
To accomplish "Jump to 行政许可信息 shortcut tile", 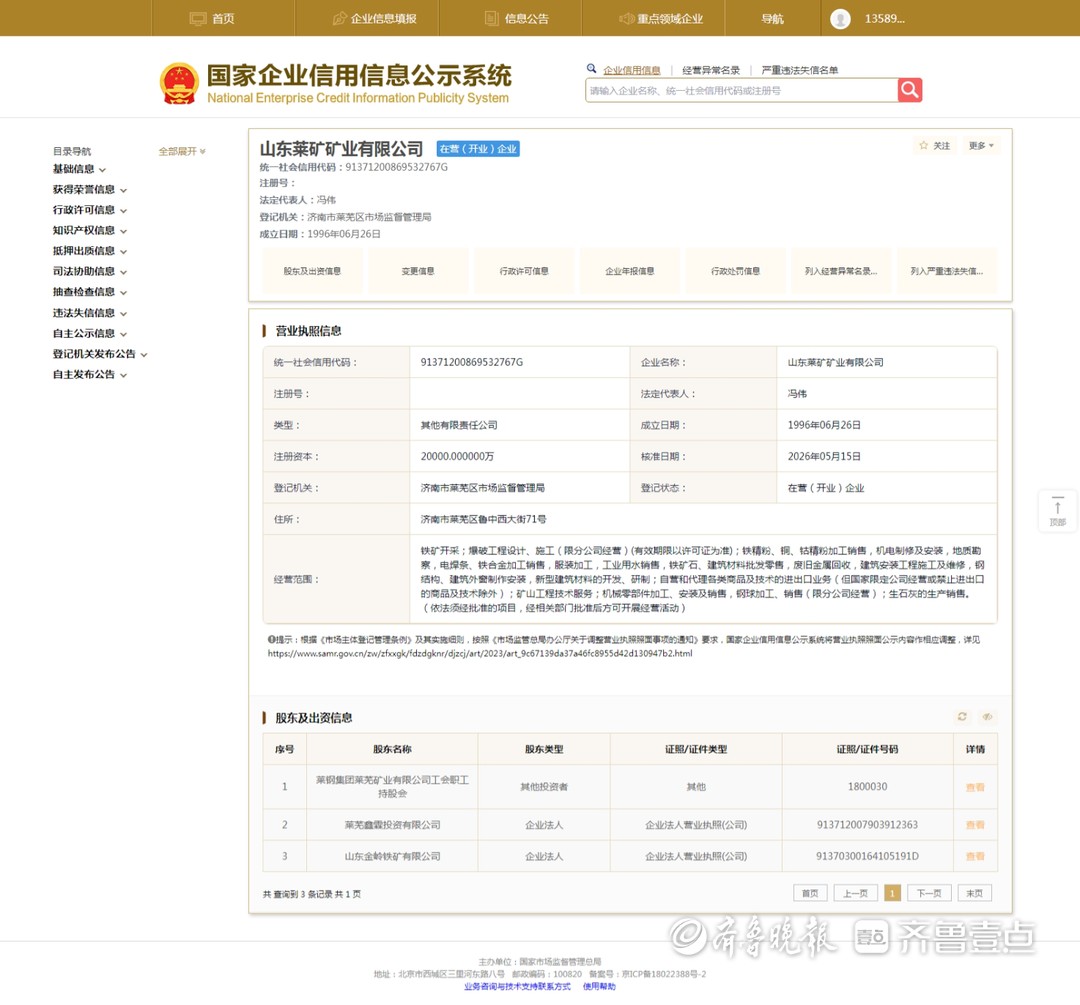I will coord(524,271).
